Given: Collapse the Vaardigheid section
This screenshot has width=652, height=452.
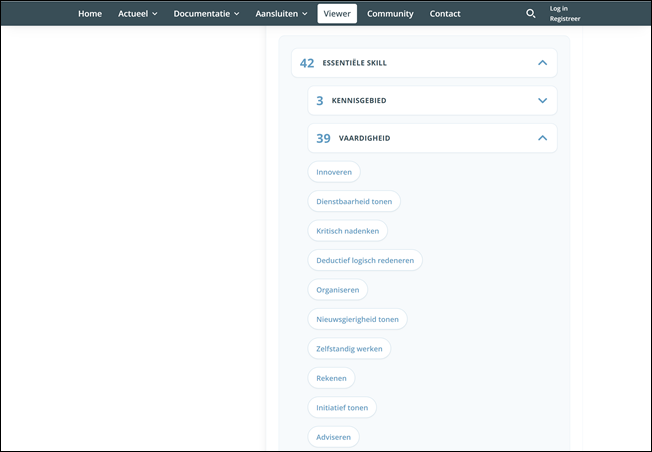Looking at the screenshot, I should tap(542, 138).
